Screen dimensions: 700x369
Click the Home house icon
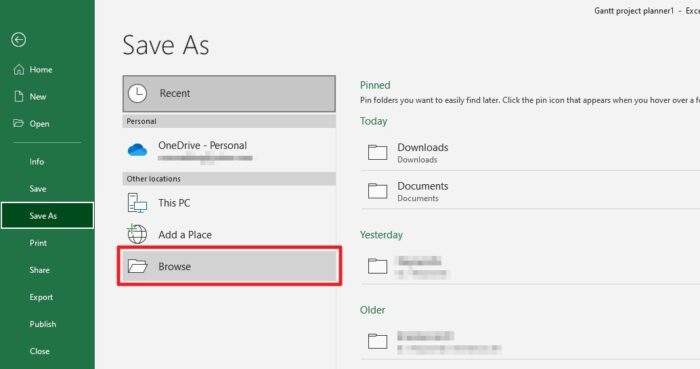tap(19, 70)
